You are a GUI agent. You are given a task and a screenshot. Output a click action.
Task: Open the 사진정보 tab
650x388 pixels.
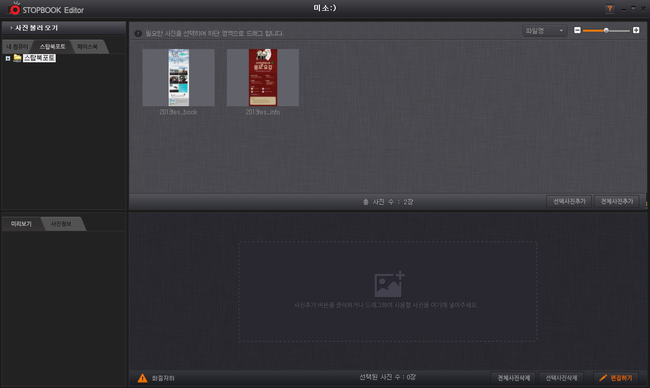click(61, 224)
